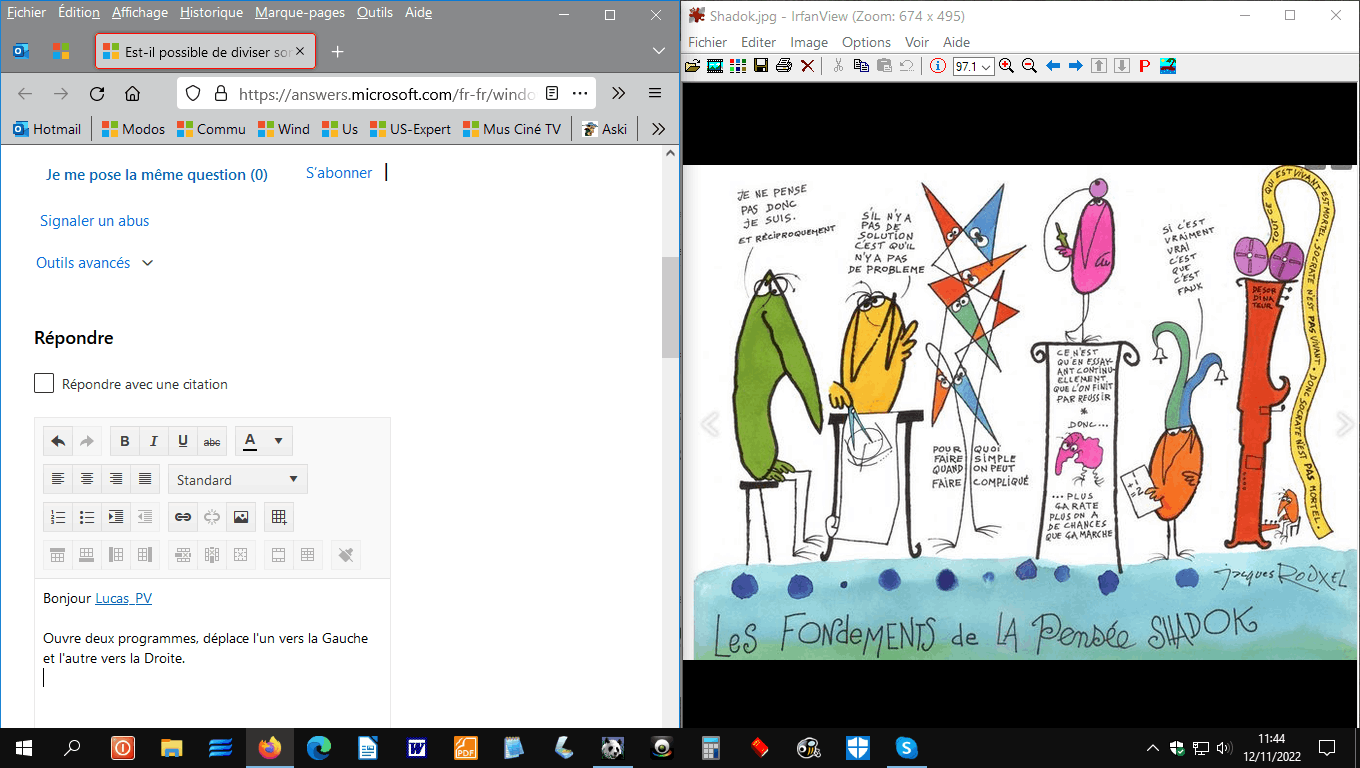Show image information in IrfanView
The height and width of the screenshot is (768, 1360).
[x=937, y=66]
